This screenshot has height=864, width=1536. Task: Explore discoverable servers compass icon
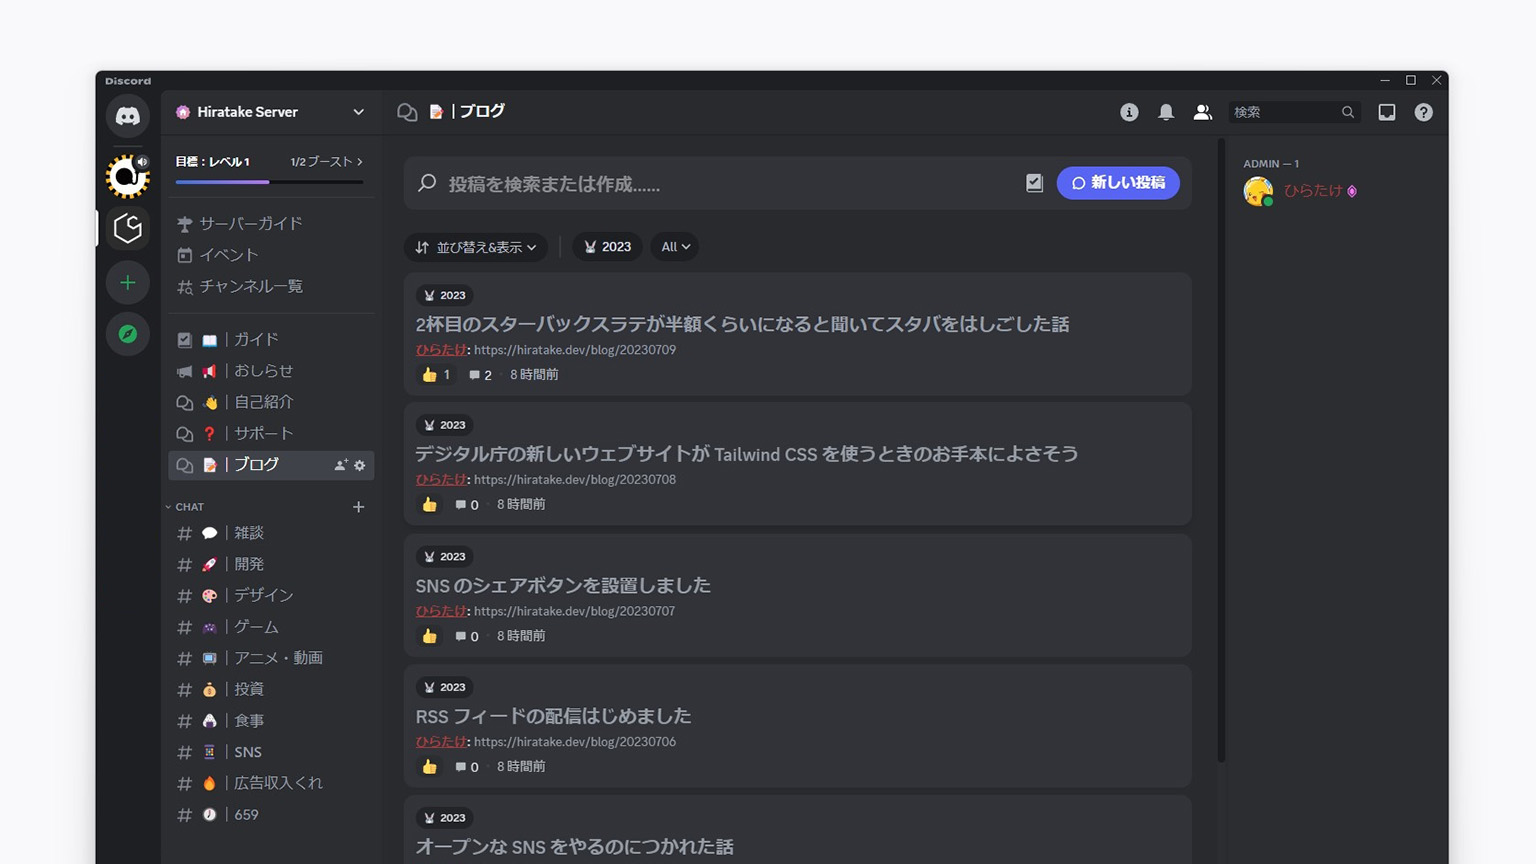127,334
